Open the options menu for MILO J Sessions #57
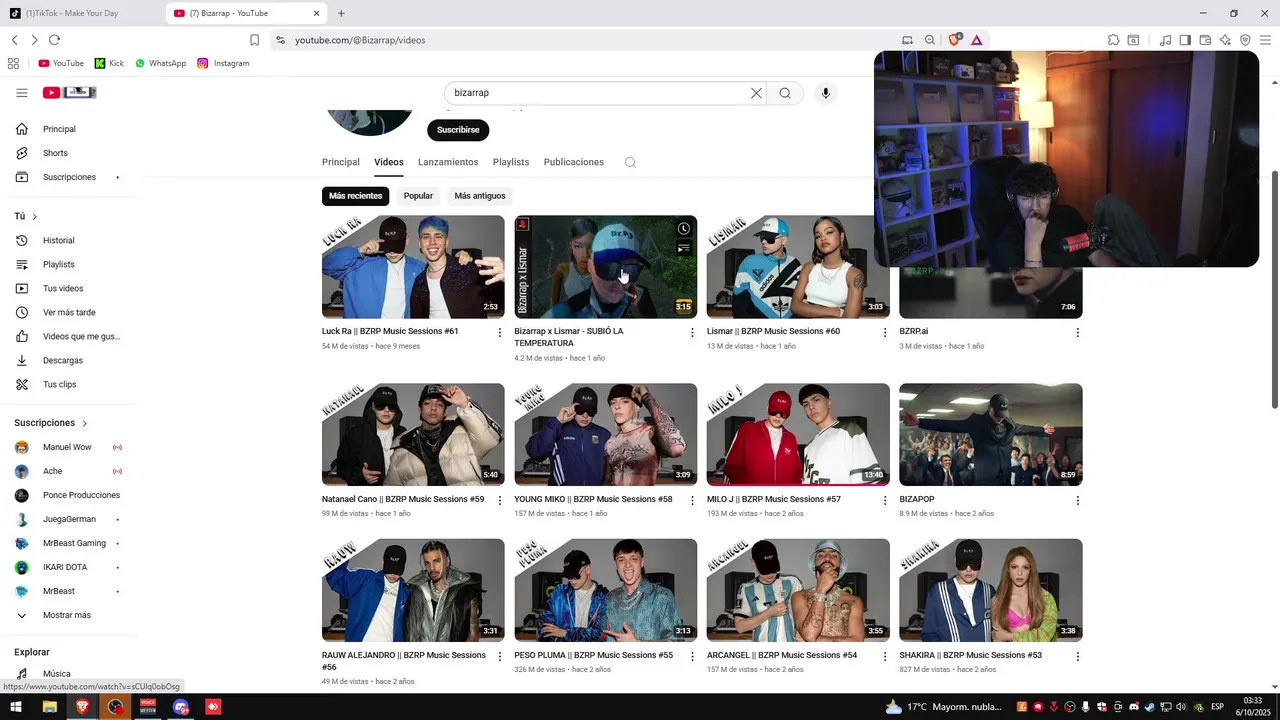Screen dimensions: 1280x720 pyautogui.click(x=884, y=500)
